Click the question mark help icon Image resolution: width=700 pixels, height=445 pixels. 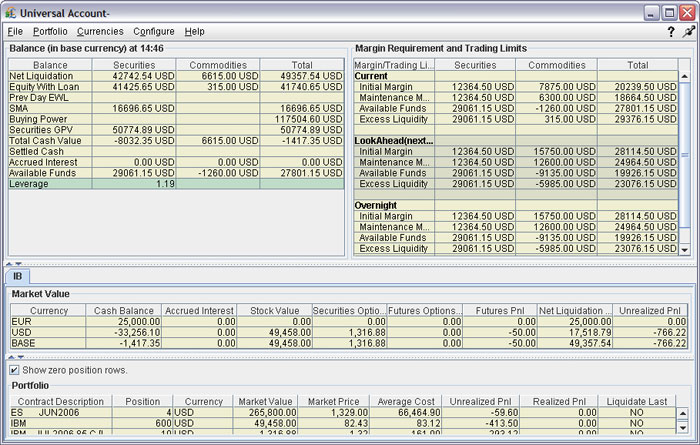coord(670,32)
